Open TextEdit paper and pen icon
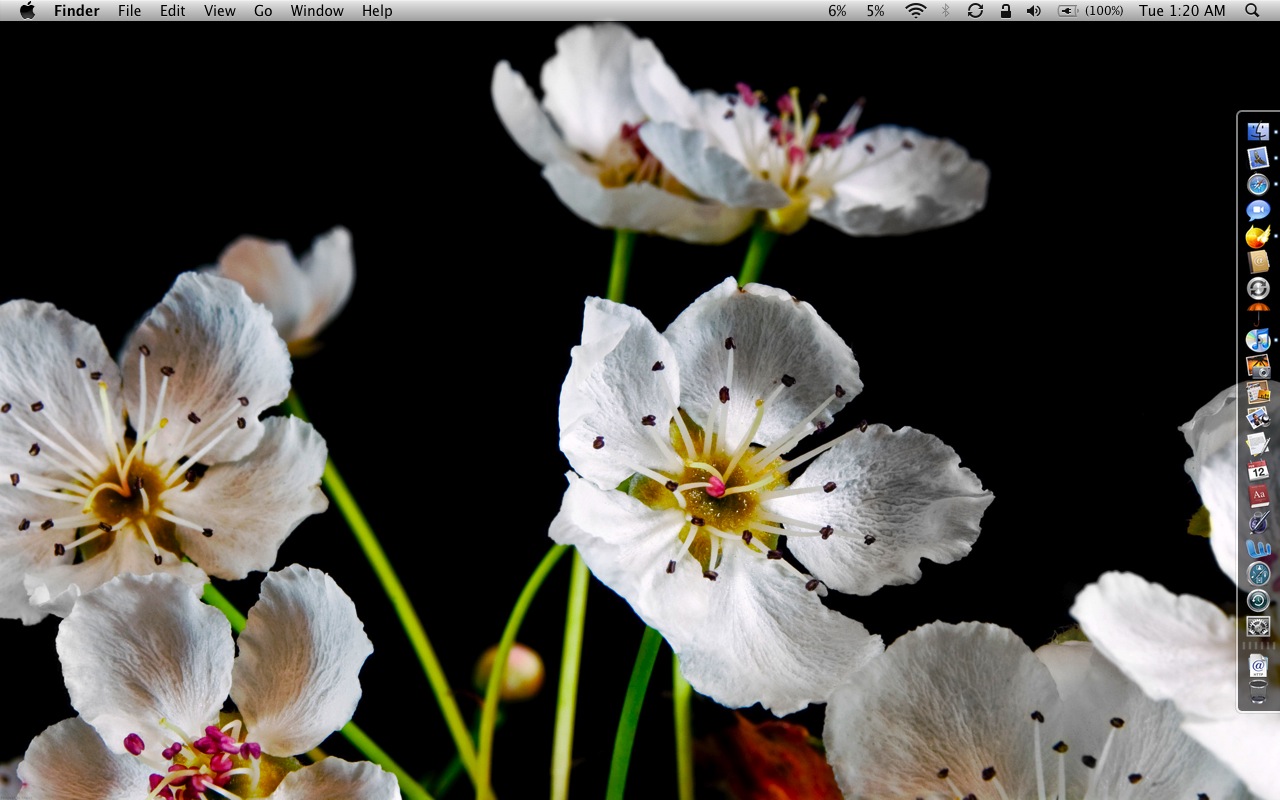The width and height of the screenshot is (1280, 800). click(x=1258, y=444)
